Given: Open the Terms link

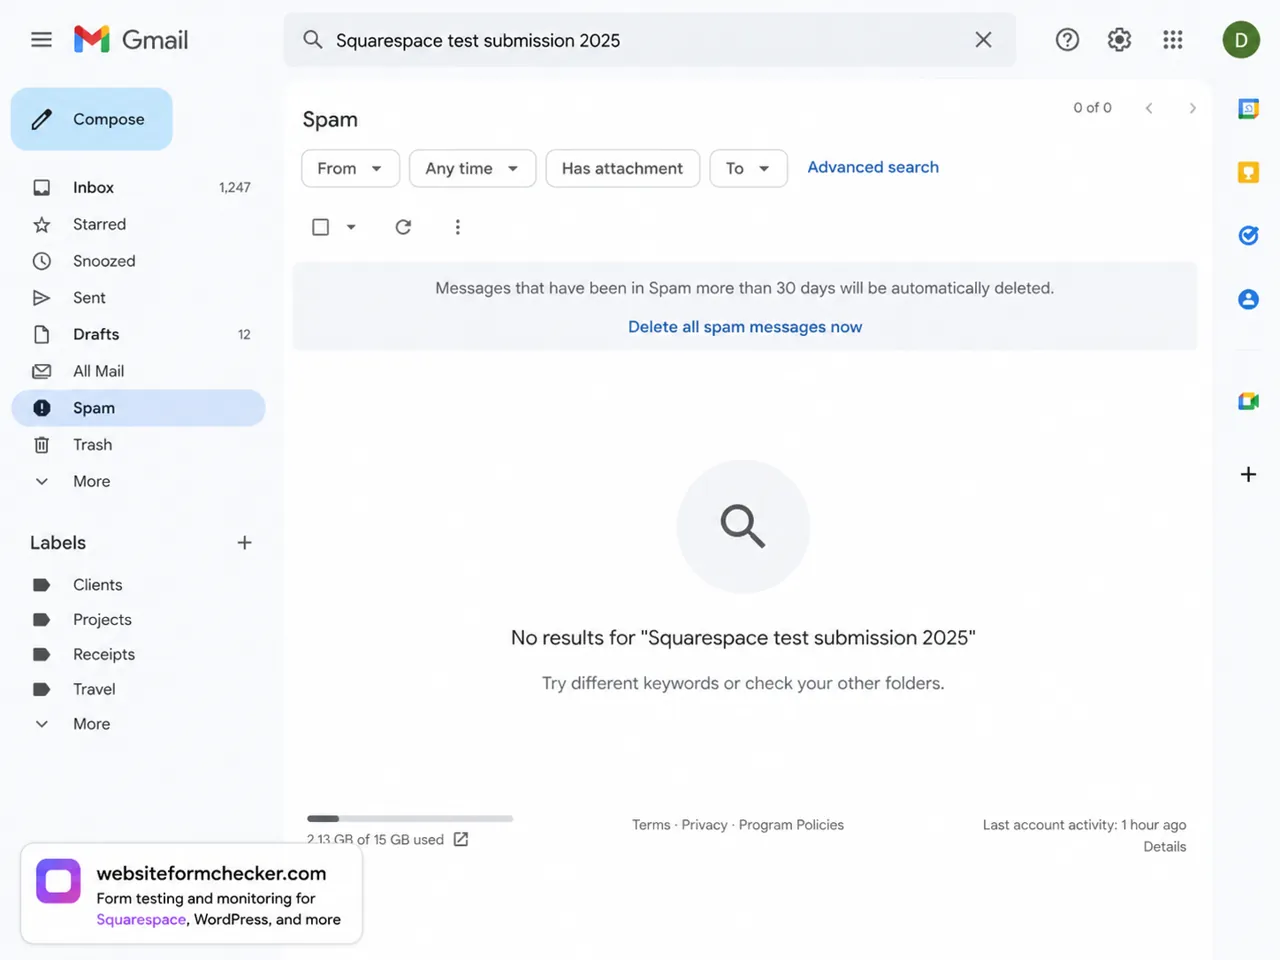Looking at the screenshot, I should coord(651,825).
